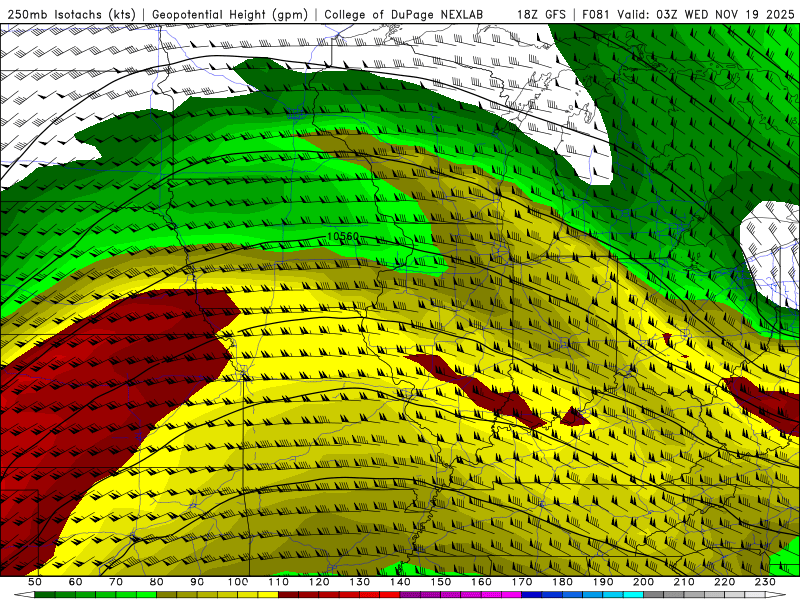Click the 140 knot color scale label
Viewport: 800px width, 600px height.
[x=400, y=582]
